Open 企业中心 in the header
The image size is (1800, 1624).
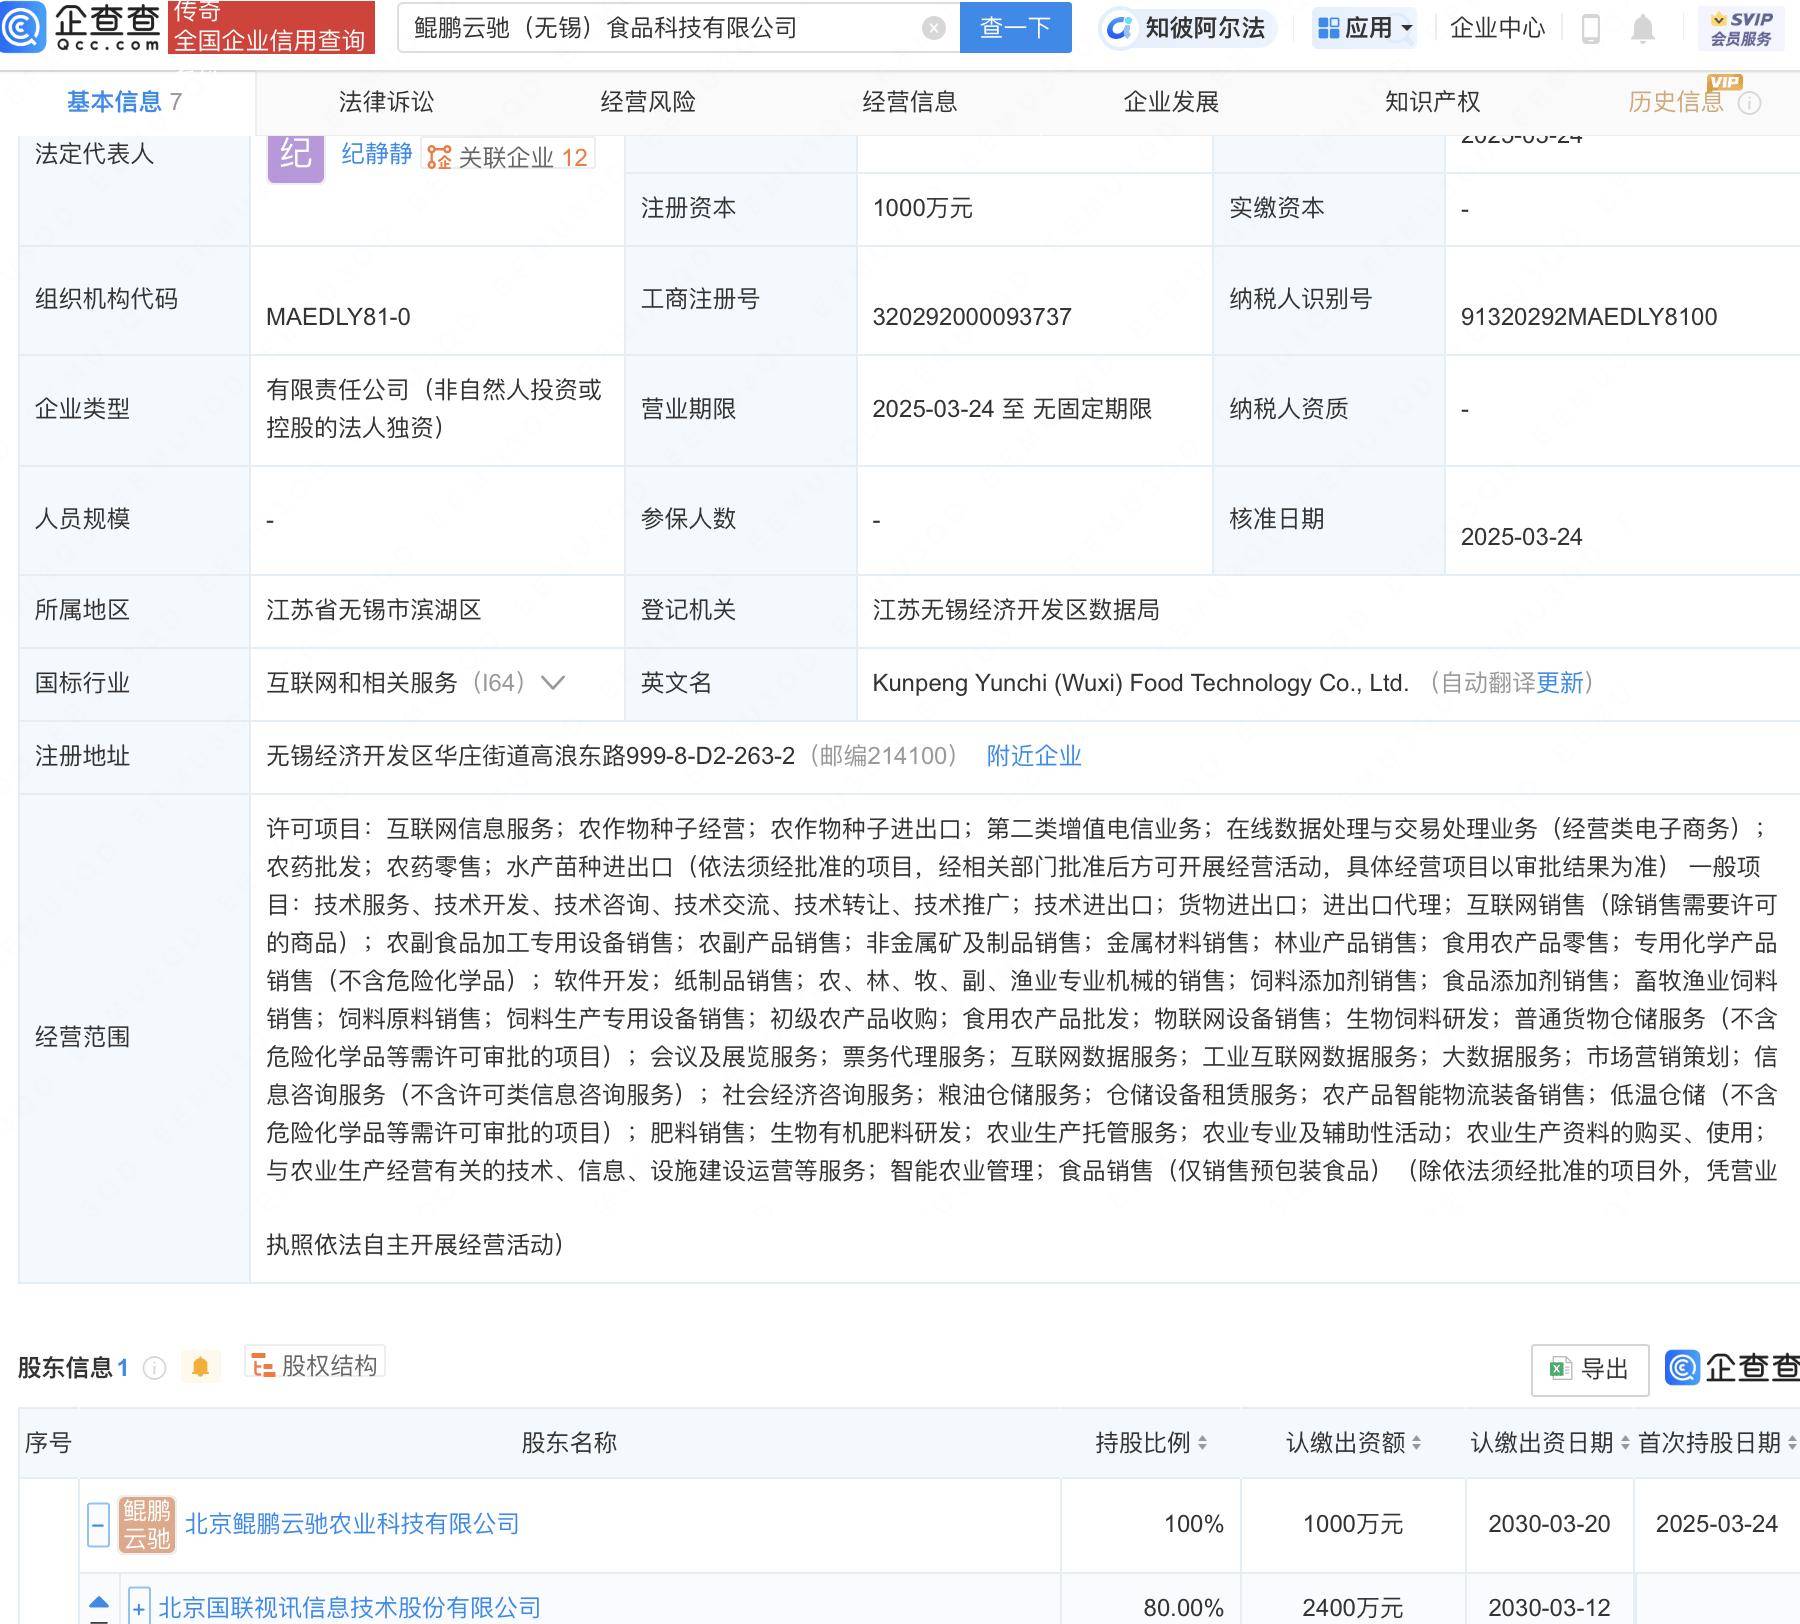[1497, 28]
